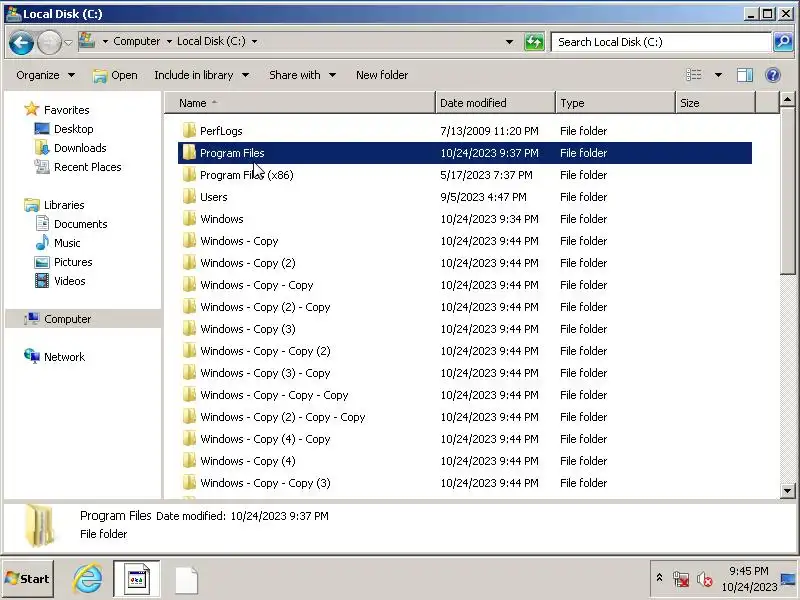This screenshot has width=800, height=600.
Task: Select 'Windows - Copy (2)' folder
Action: [465, 263]
